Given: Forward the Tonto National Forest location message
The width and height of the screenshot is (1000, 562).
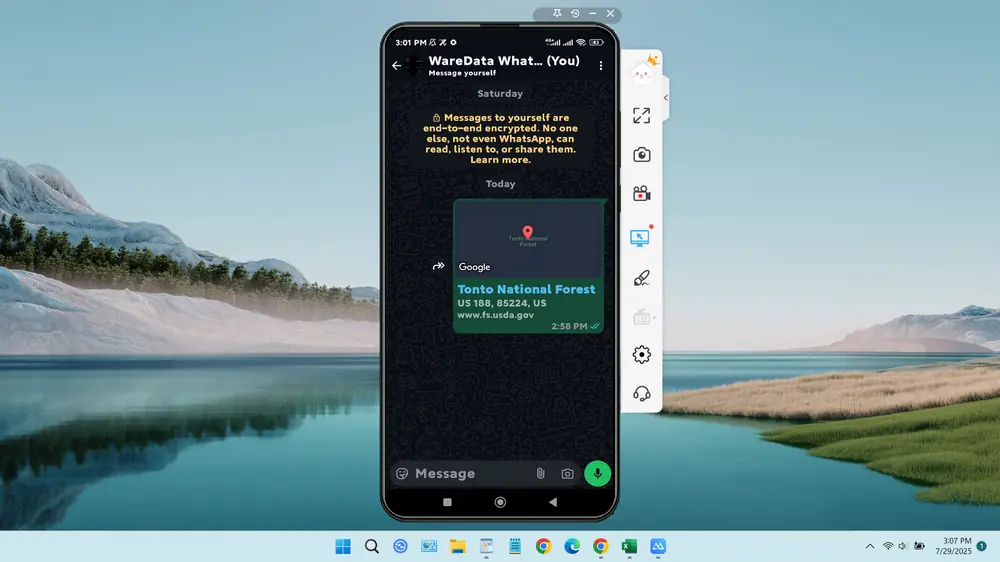Looking at the screenshot, I should tap(438, 266).
